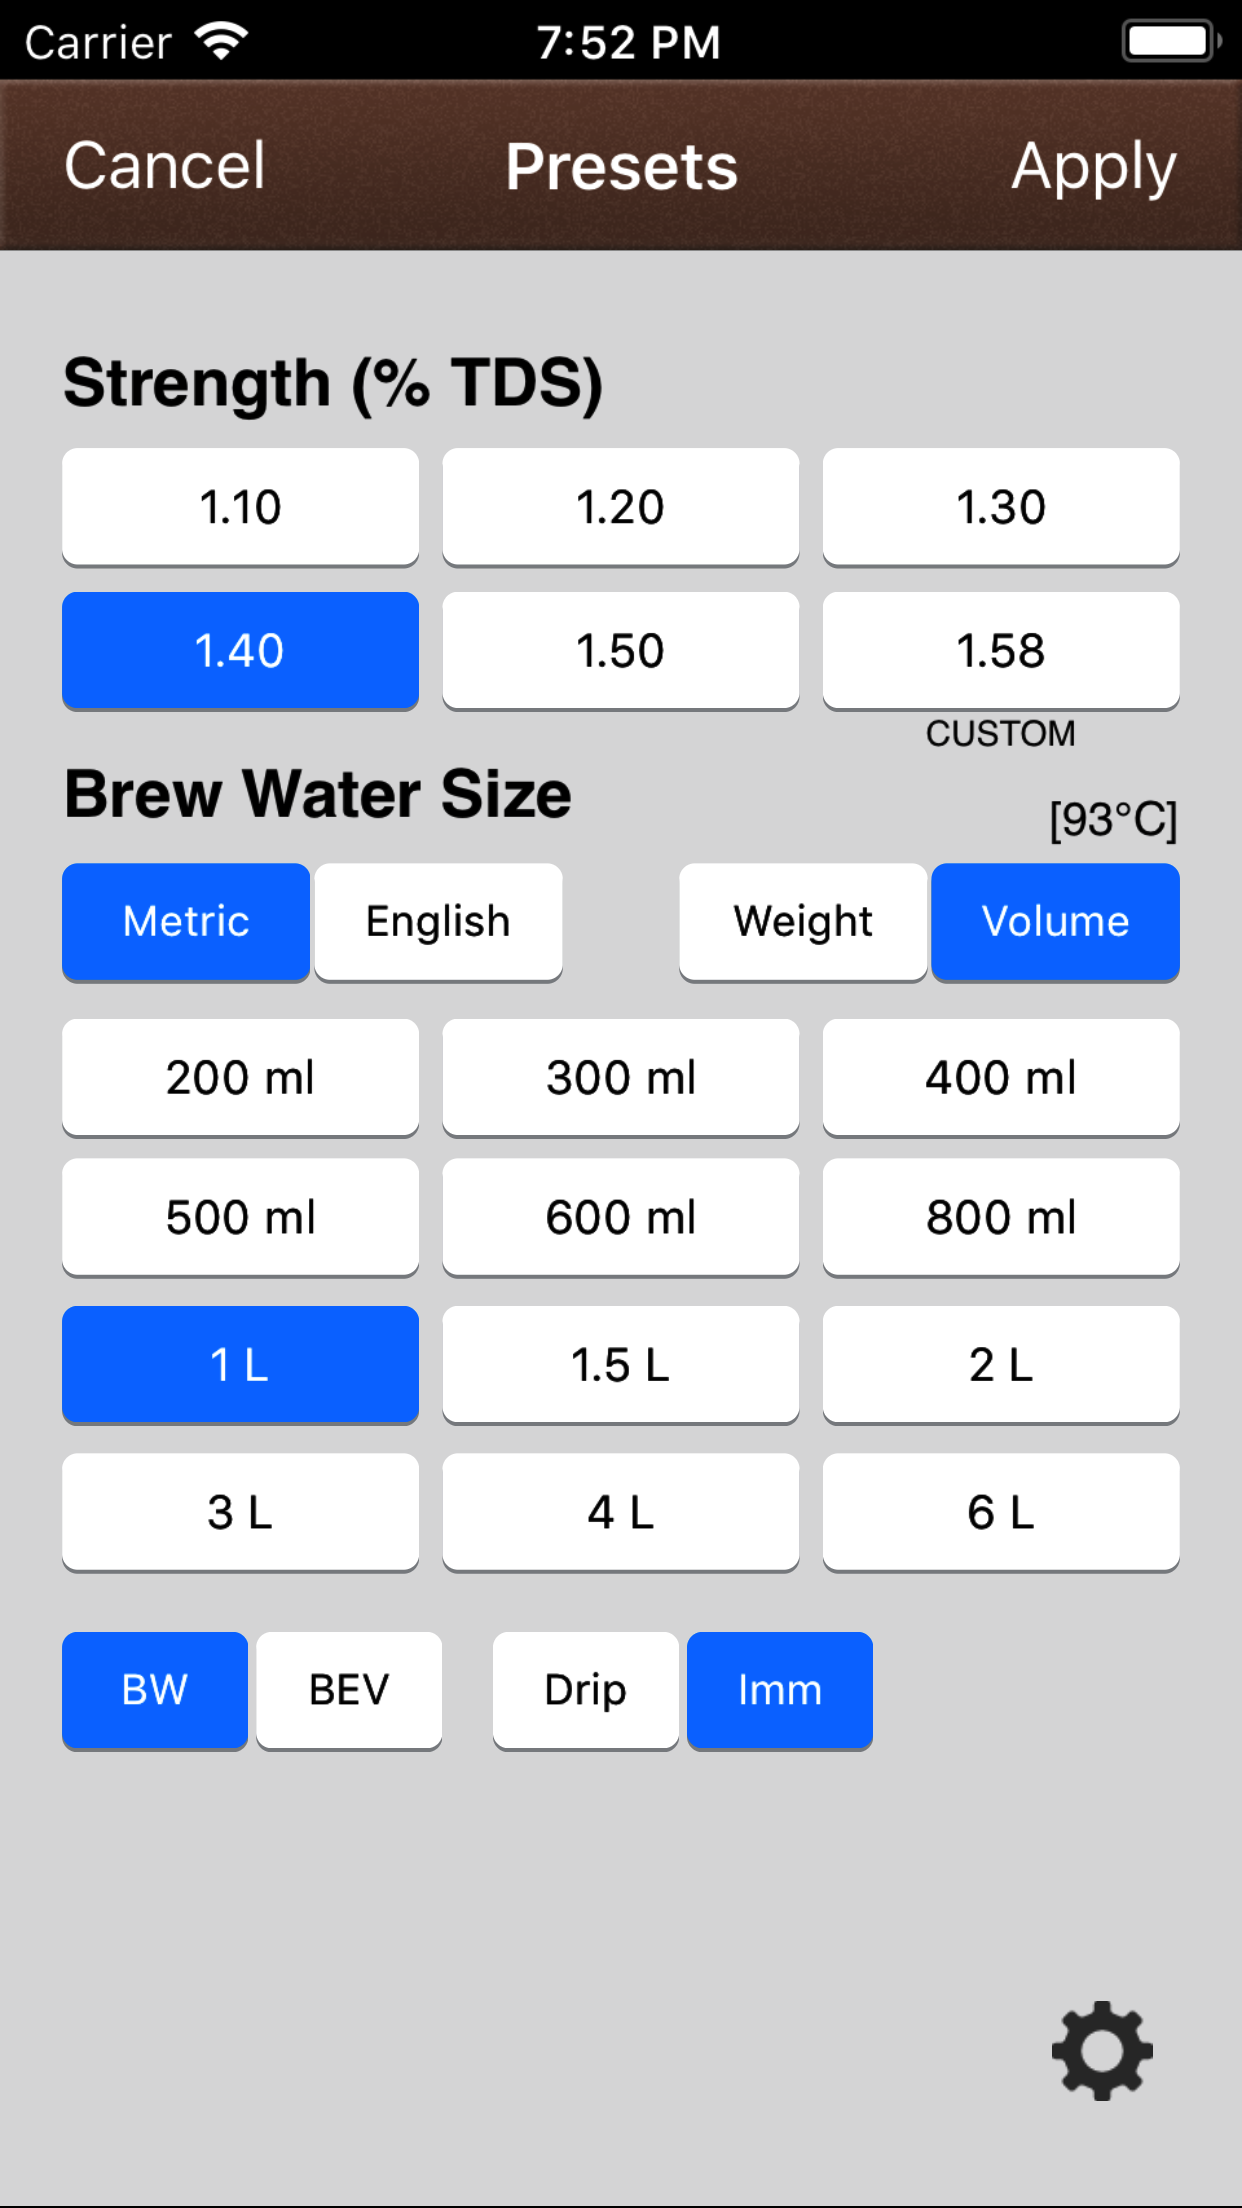The image size is (1242, 2208).
Task: Choose the 6 L brew size
Action: click(1000, 1511)
